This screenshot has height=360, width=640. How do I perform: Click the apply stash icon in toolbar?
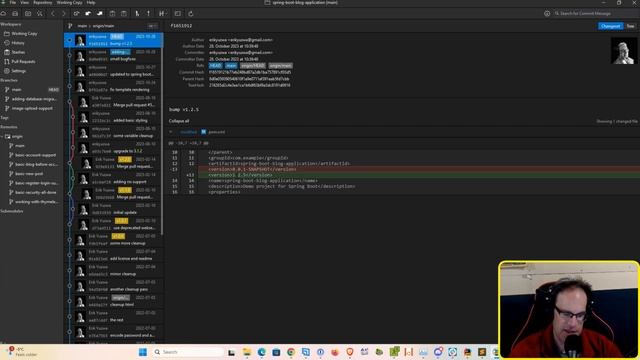124,13
